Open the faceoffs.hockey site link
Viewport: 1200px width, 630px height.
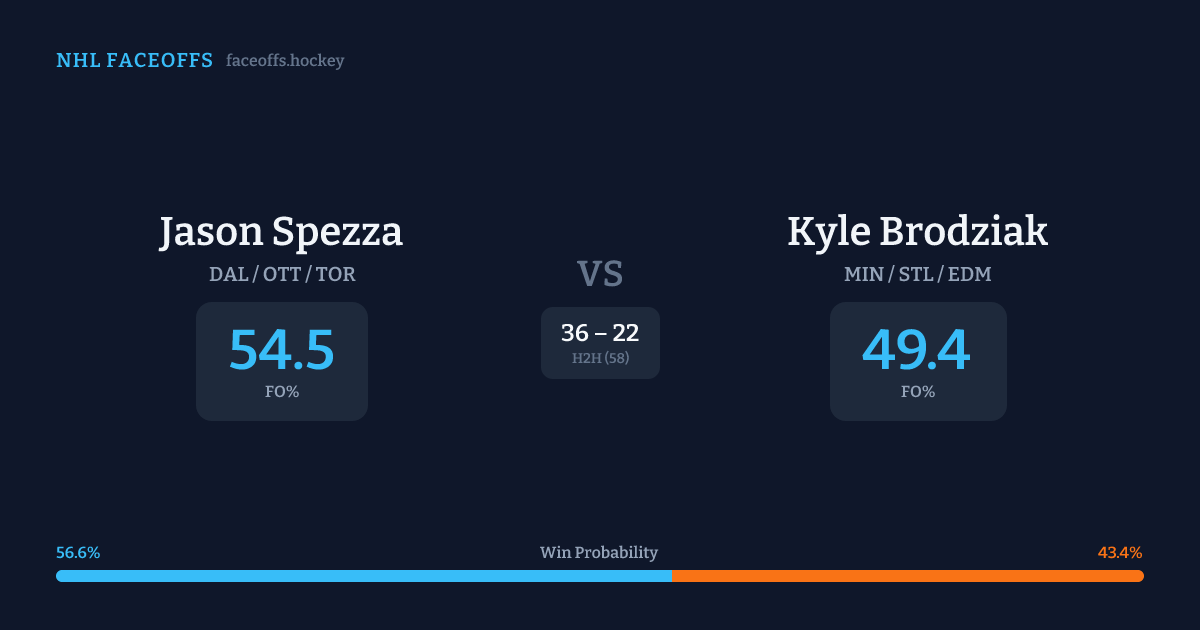coord(285,61)
